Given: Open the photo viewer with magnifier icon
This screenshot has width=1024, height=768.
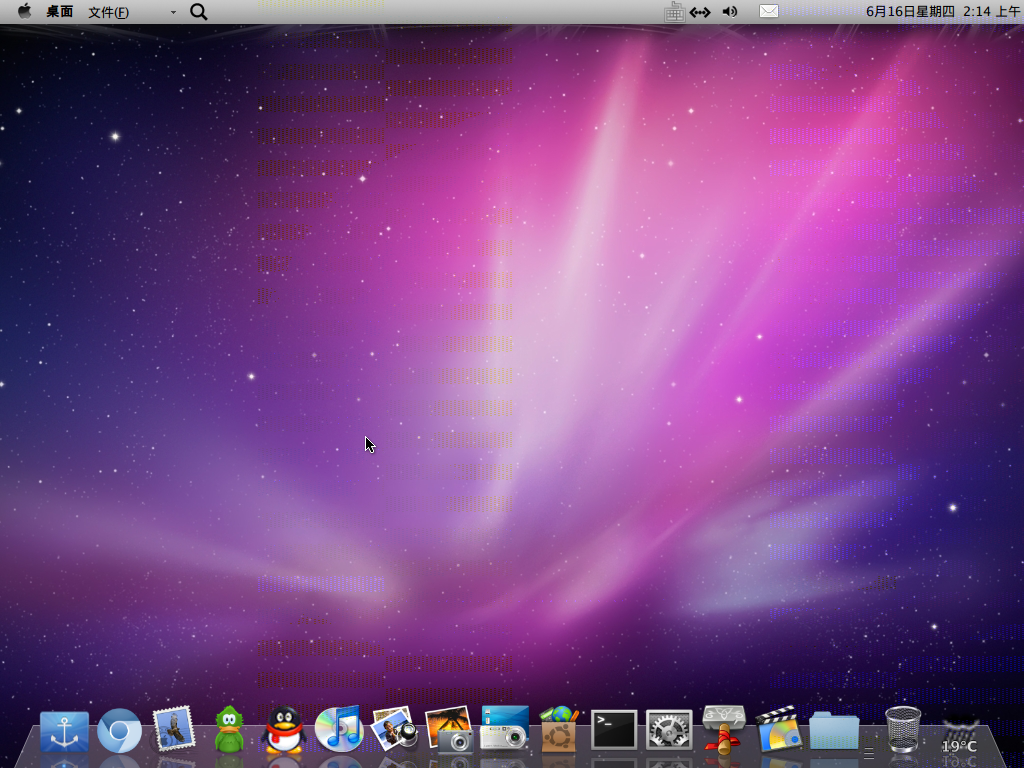Looking at the screenshot, I should [394, 728].
